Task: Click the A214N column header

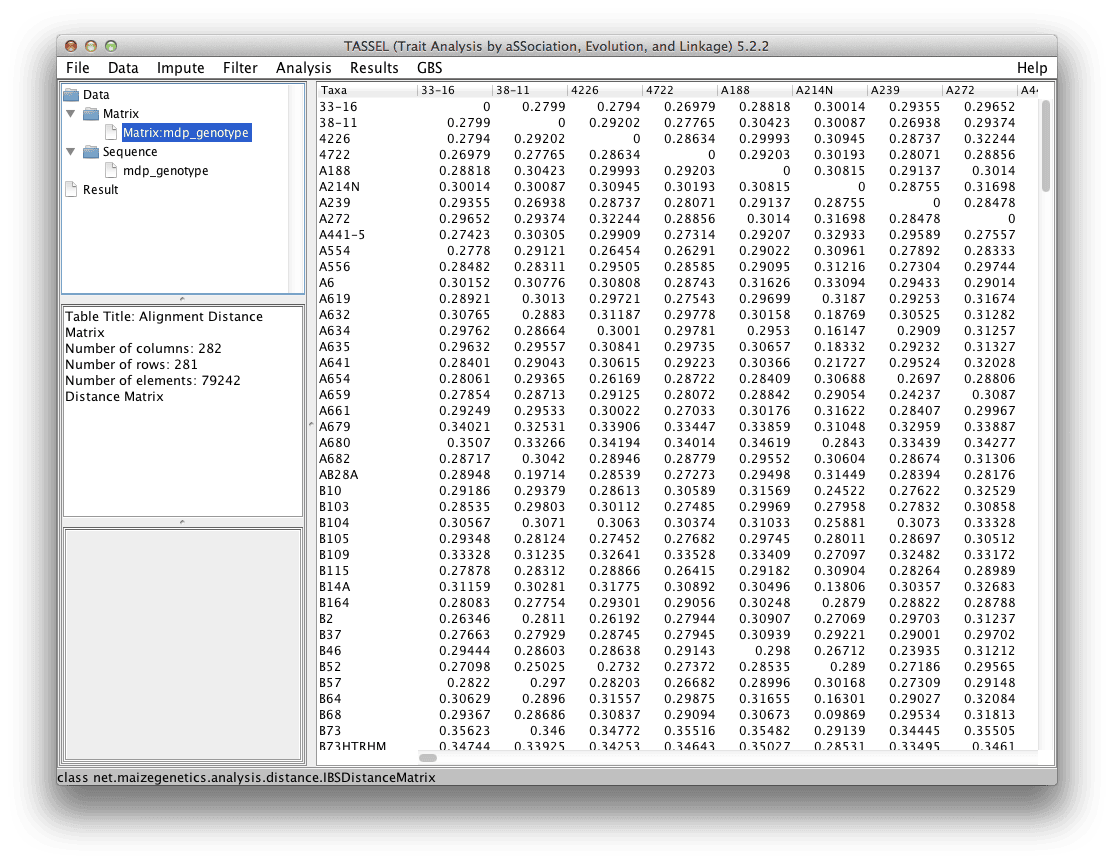Action: tap(829, 90)
